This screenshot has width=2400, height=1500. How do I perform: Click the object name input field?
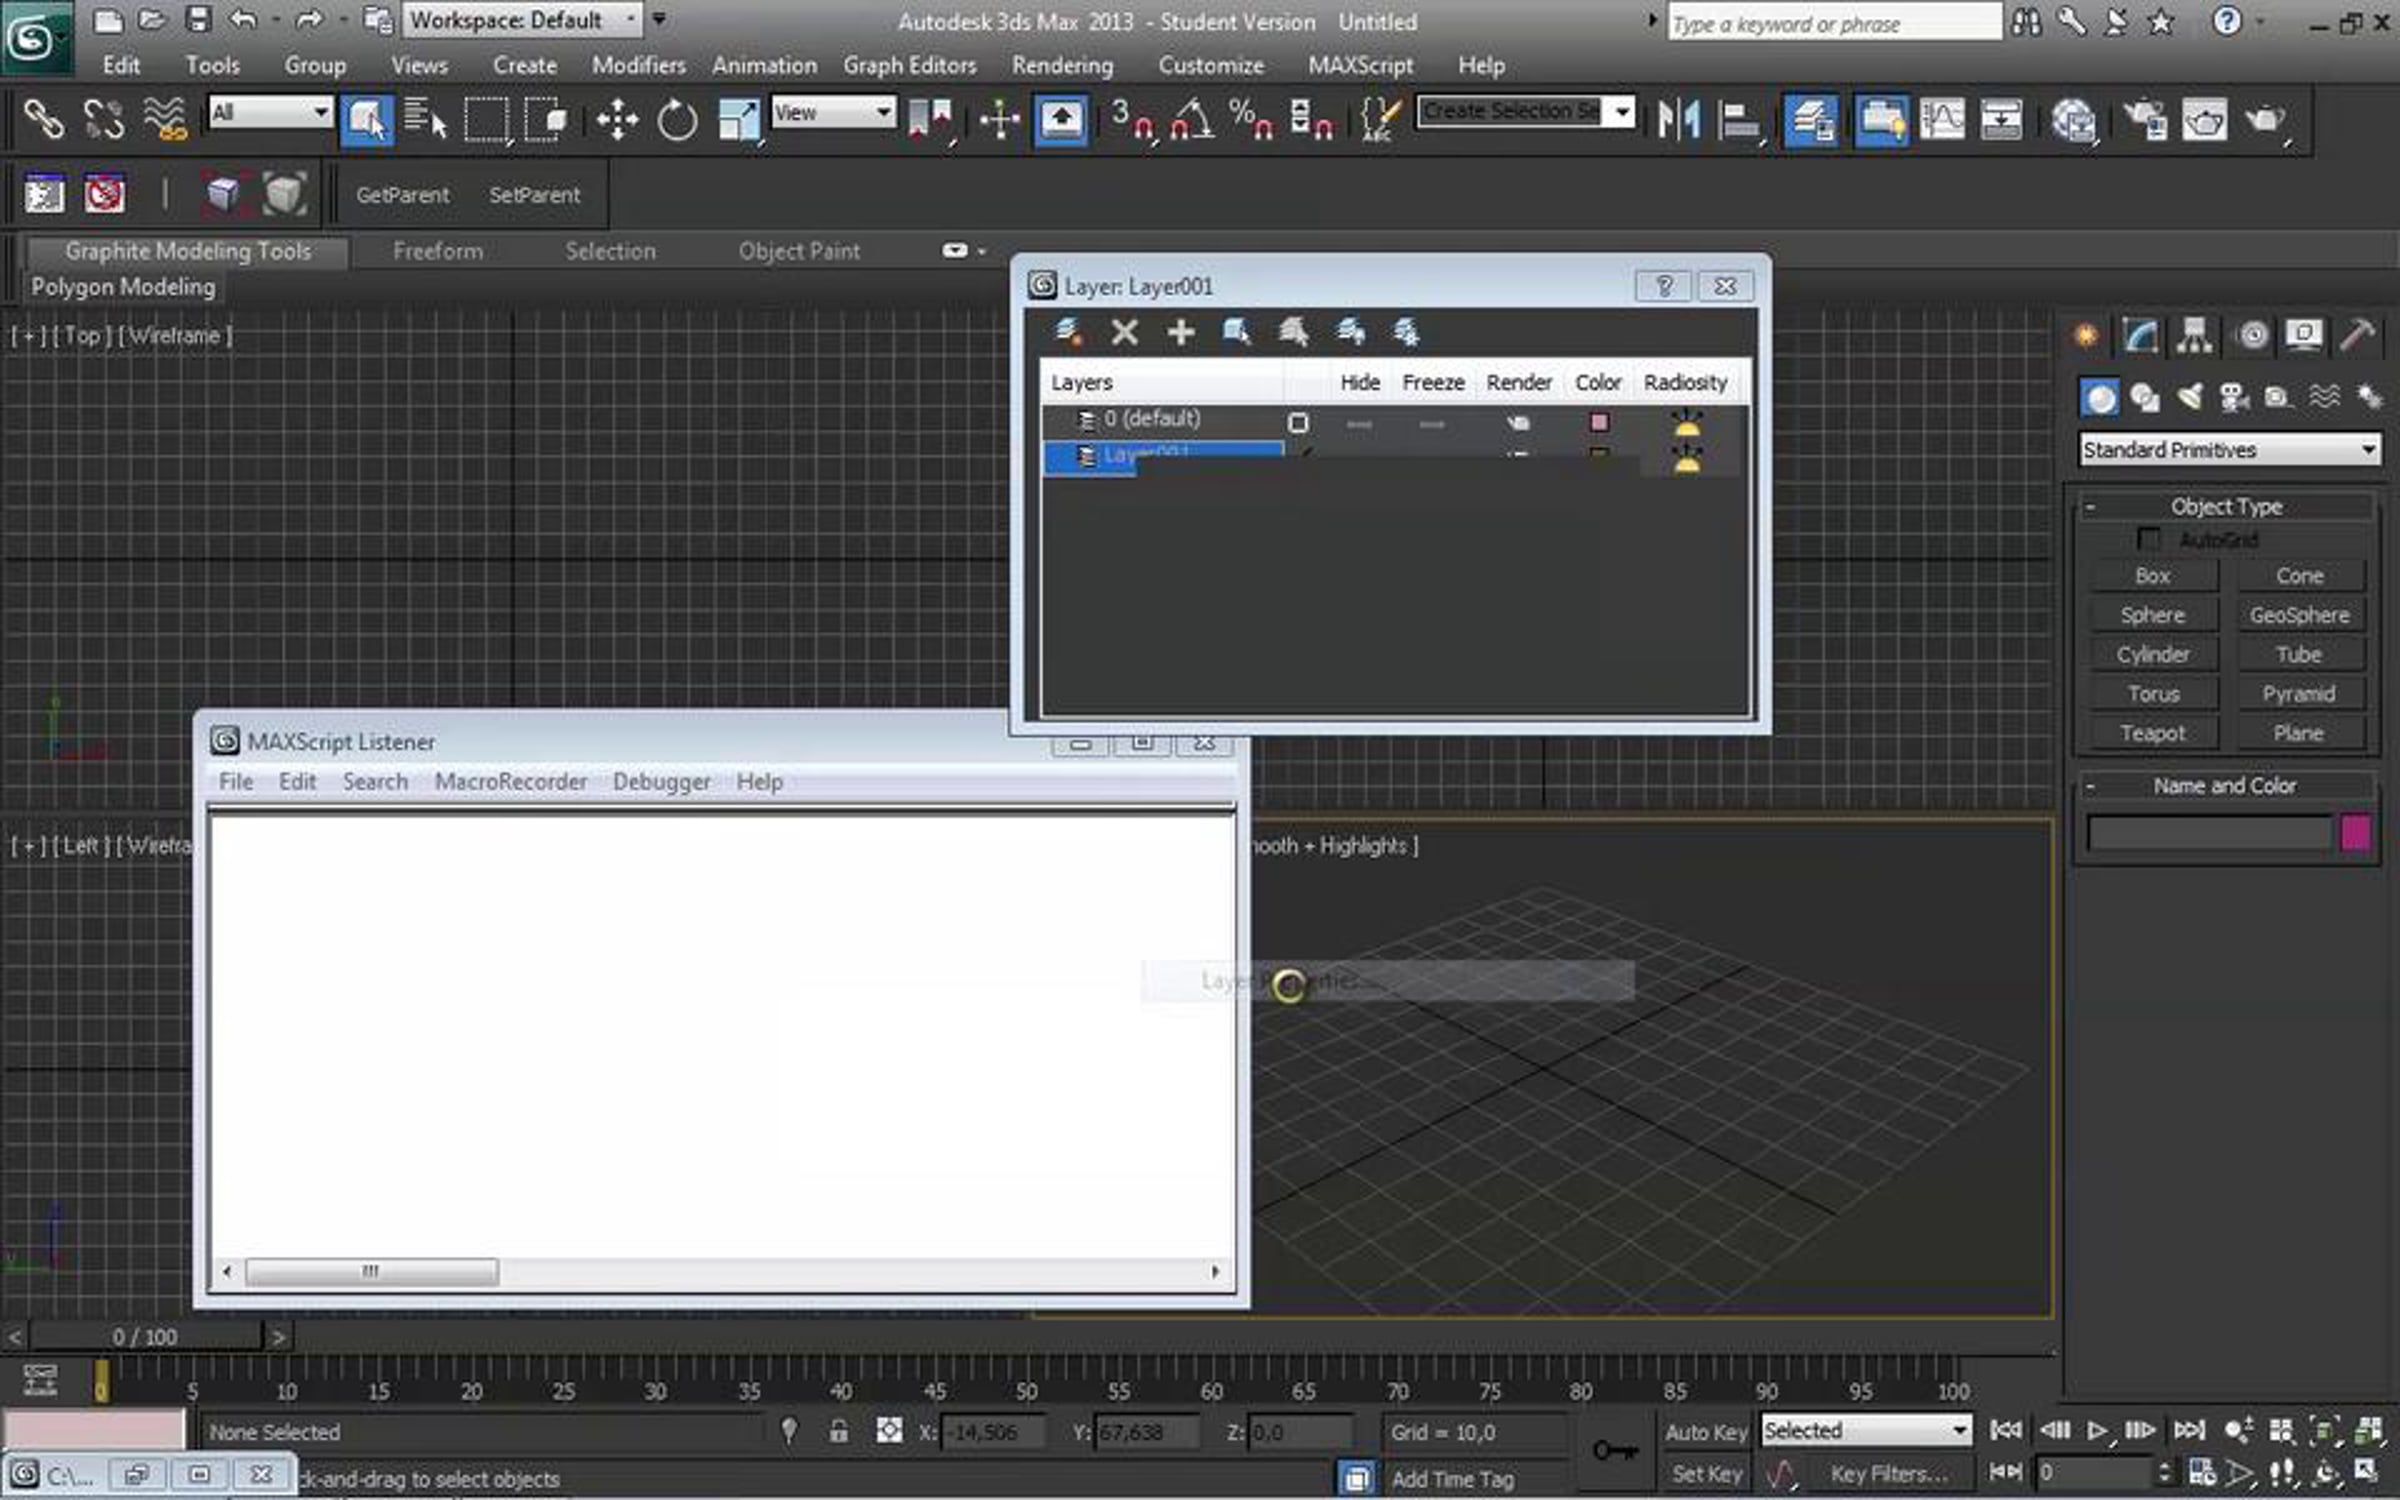[2209, 833]
